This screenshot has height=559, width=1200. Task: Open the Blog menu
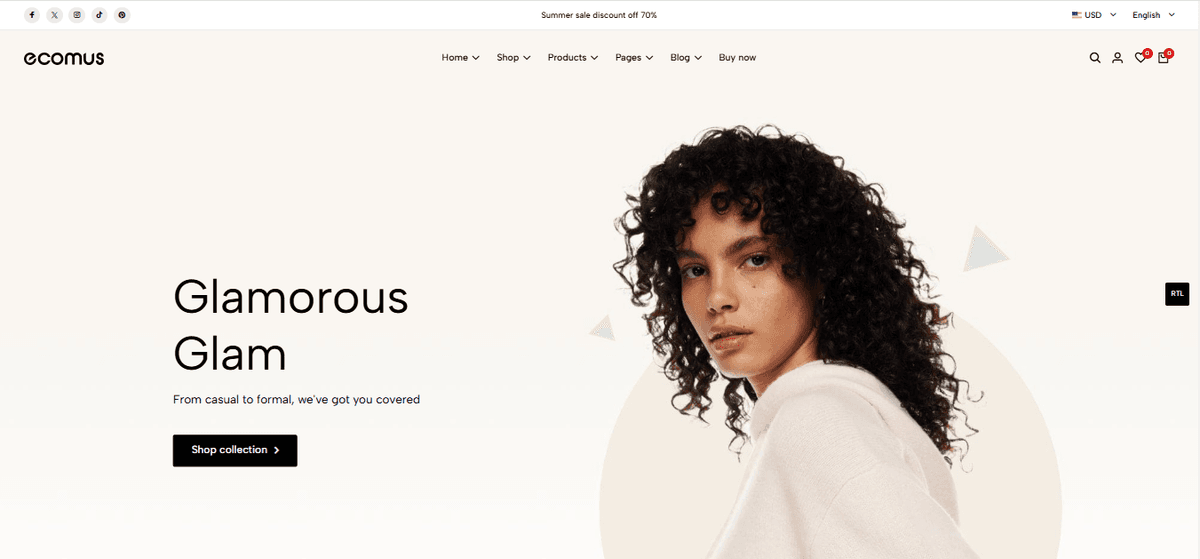(686, 58)
